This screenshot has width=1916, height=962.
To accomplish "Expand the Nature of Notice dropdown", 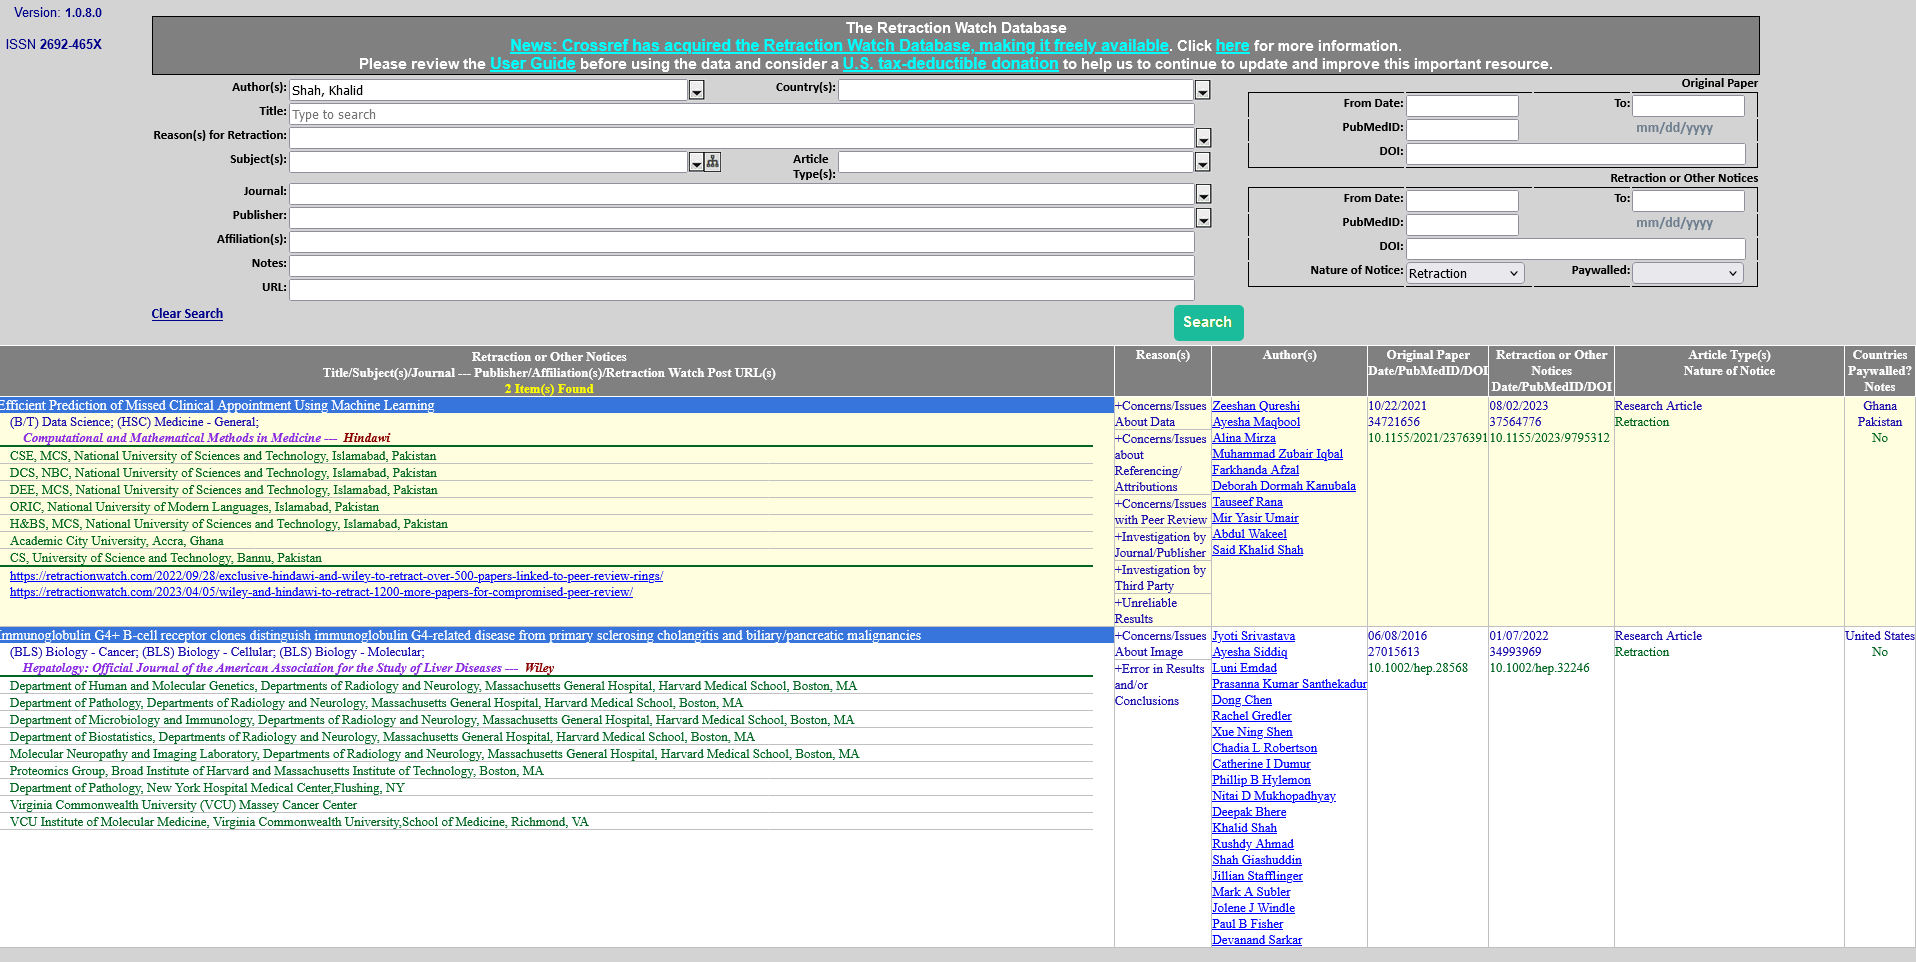I will [1464, 274].
